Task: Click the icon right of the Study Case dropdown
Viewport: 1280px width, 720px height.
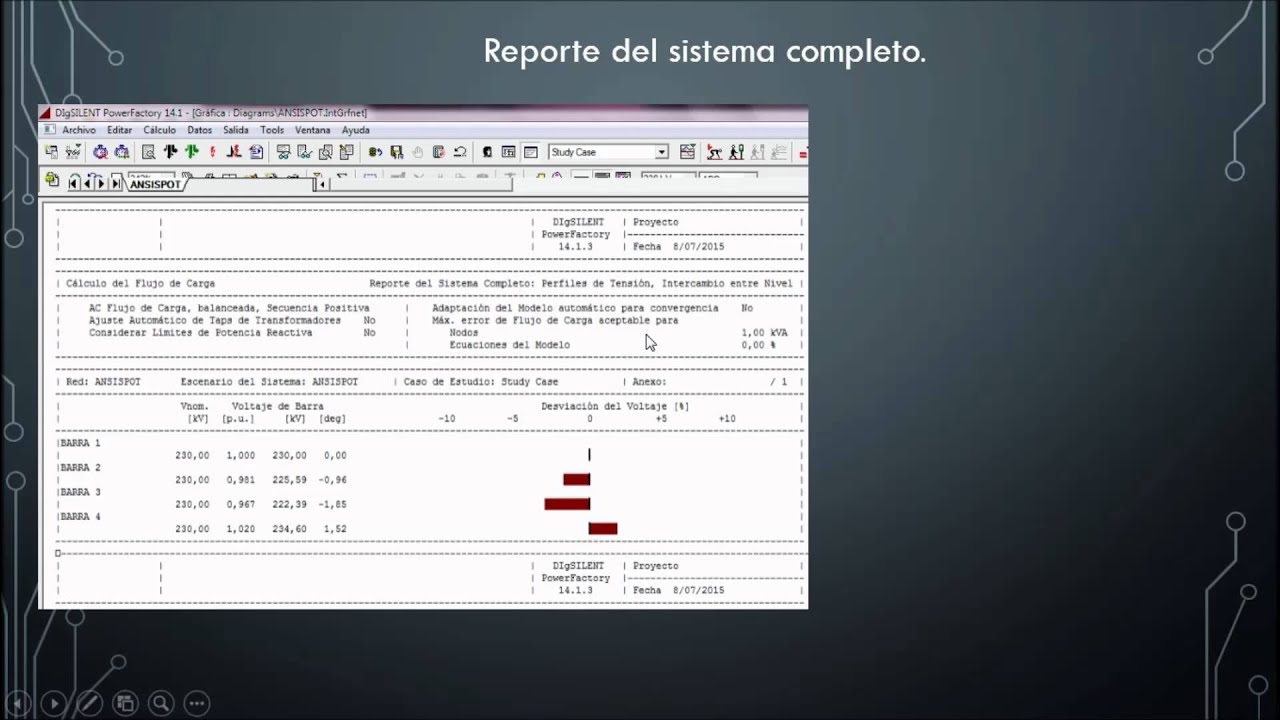Action: point(688,152)
